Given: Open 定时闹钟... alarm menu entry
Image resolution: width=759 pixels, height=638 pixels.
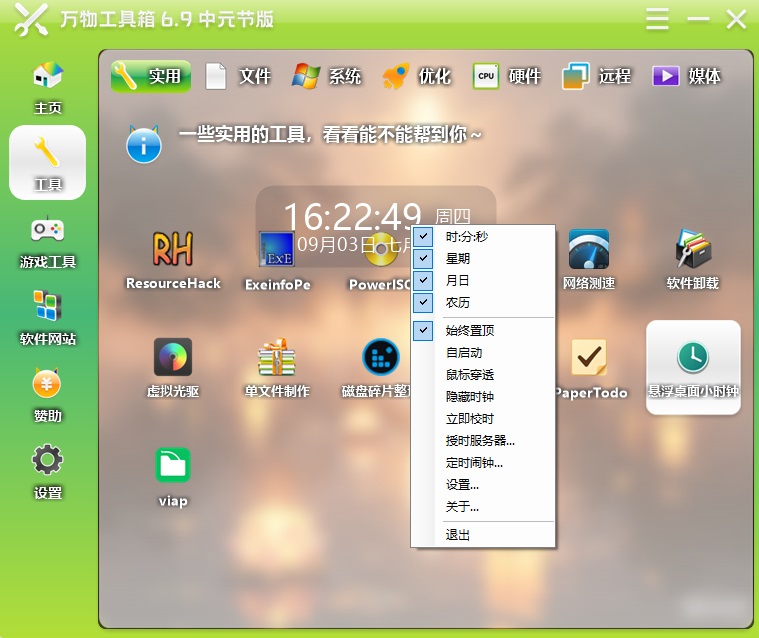Looking at the screenshot, I should [483, 463].
